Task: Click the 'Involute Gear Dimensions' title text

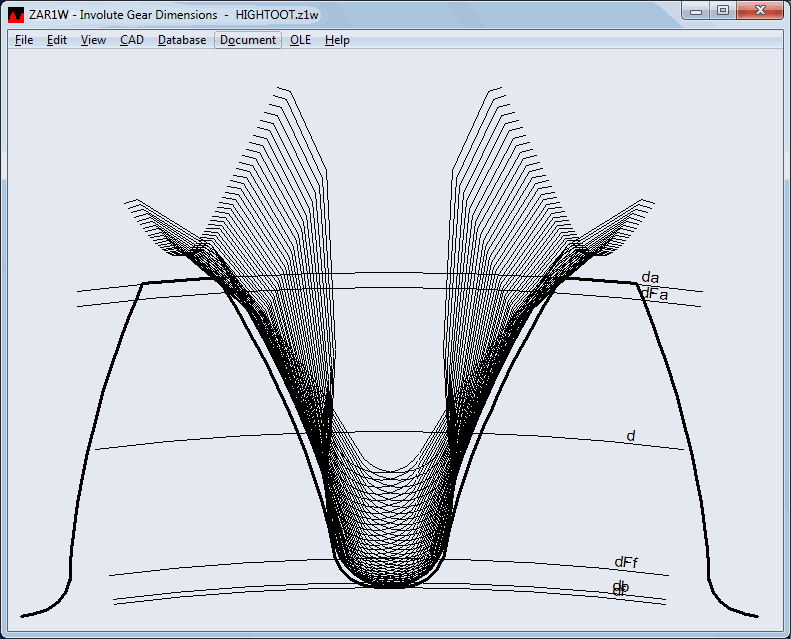Action: point(148,15)
